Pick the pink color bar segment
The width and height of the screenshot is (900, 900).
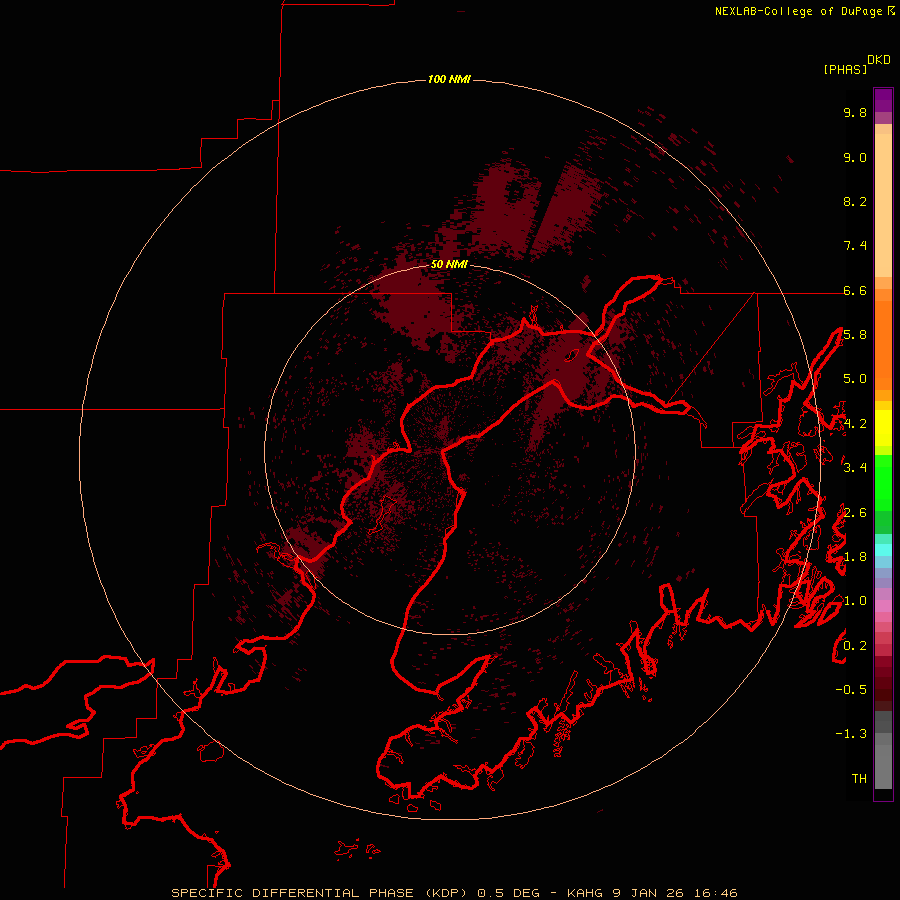pyautogui.click(x=883, y=606)
